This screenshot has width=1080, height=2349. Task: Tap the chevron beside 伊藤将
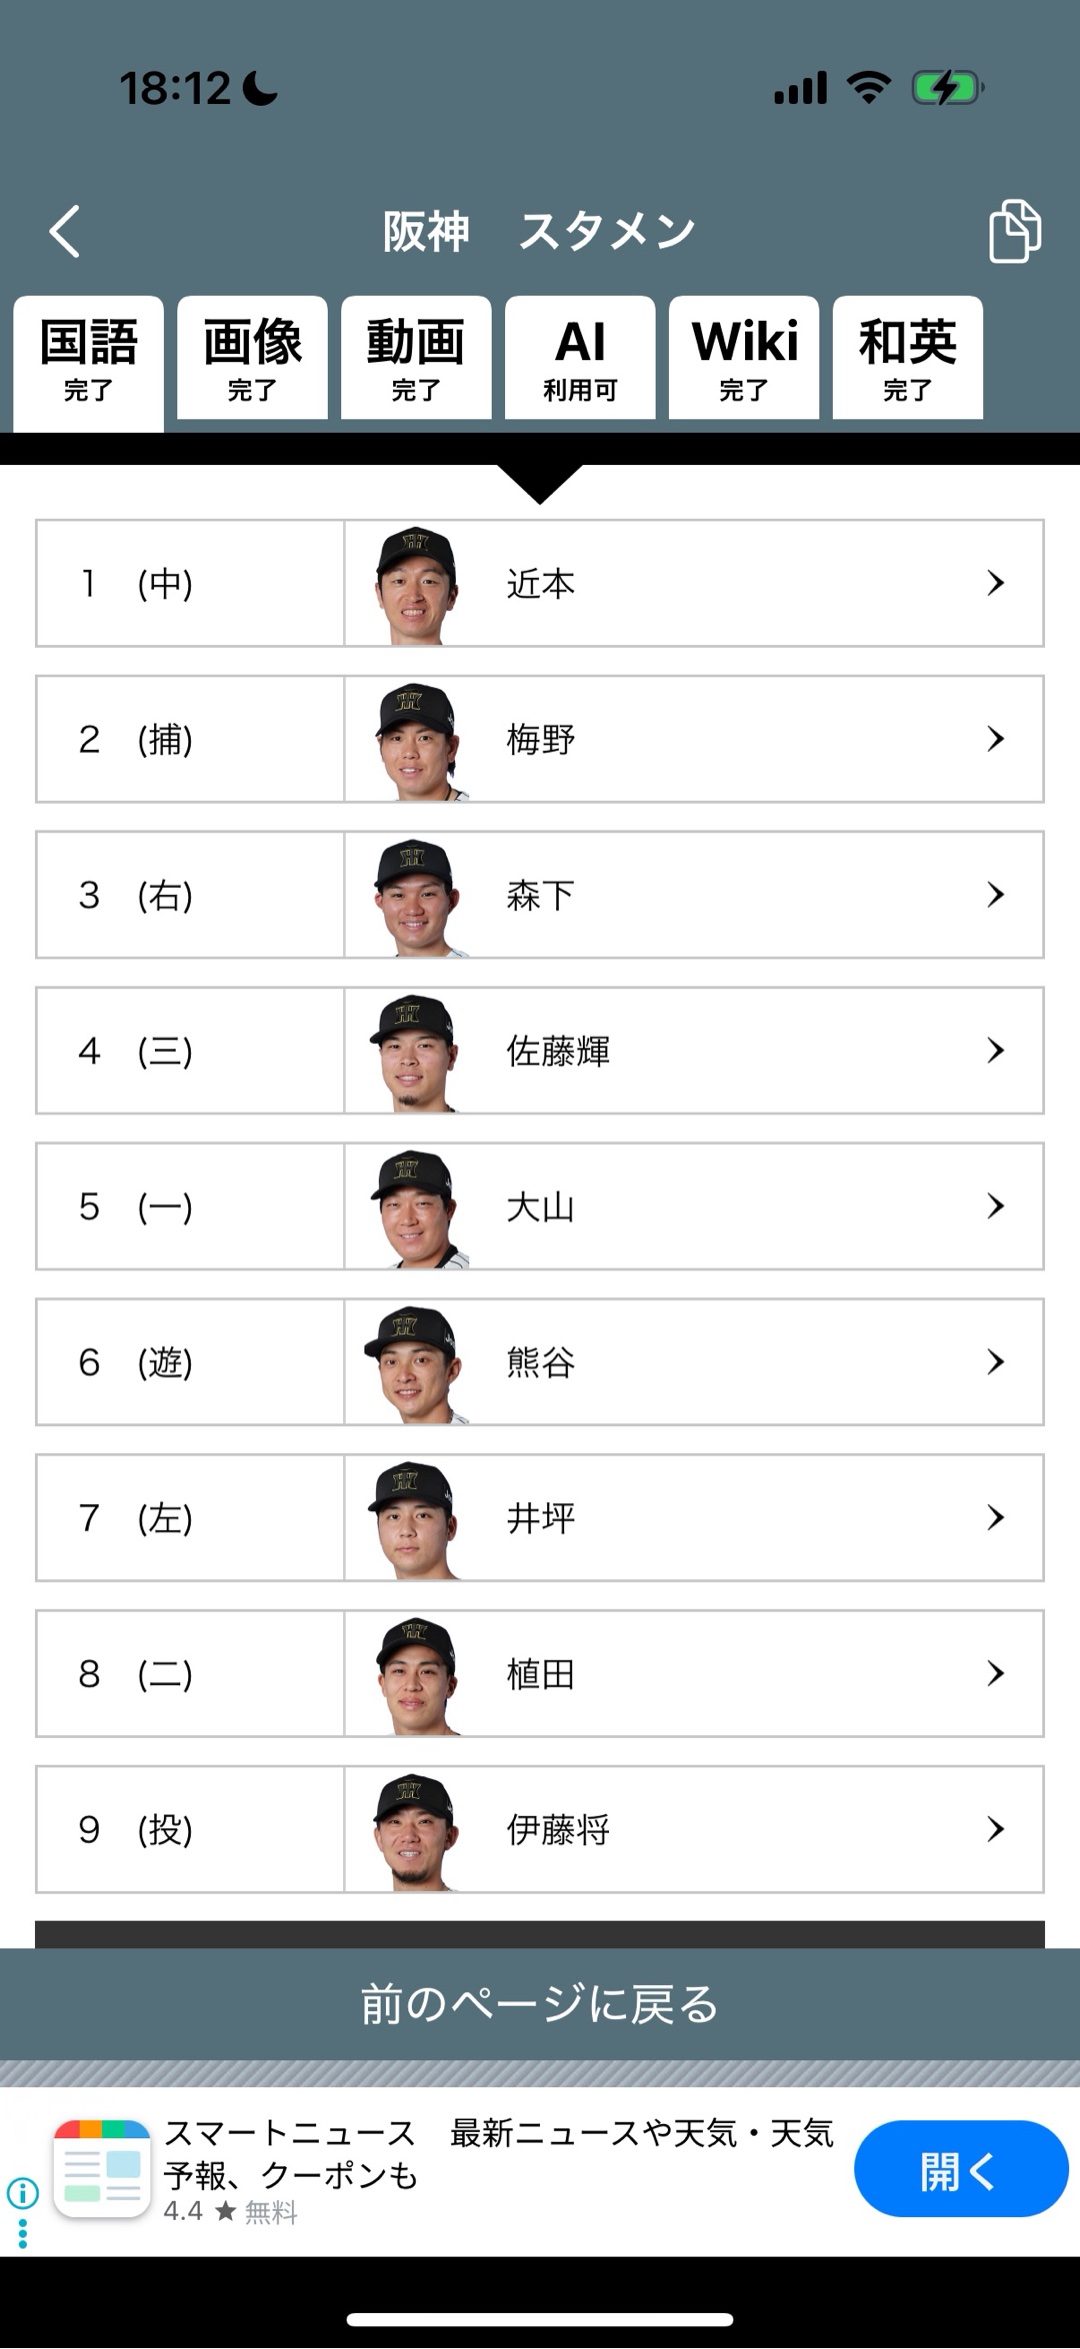point(995,1829)
